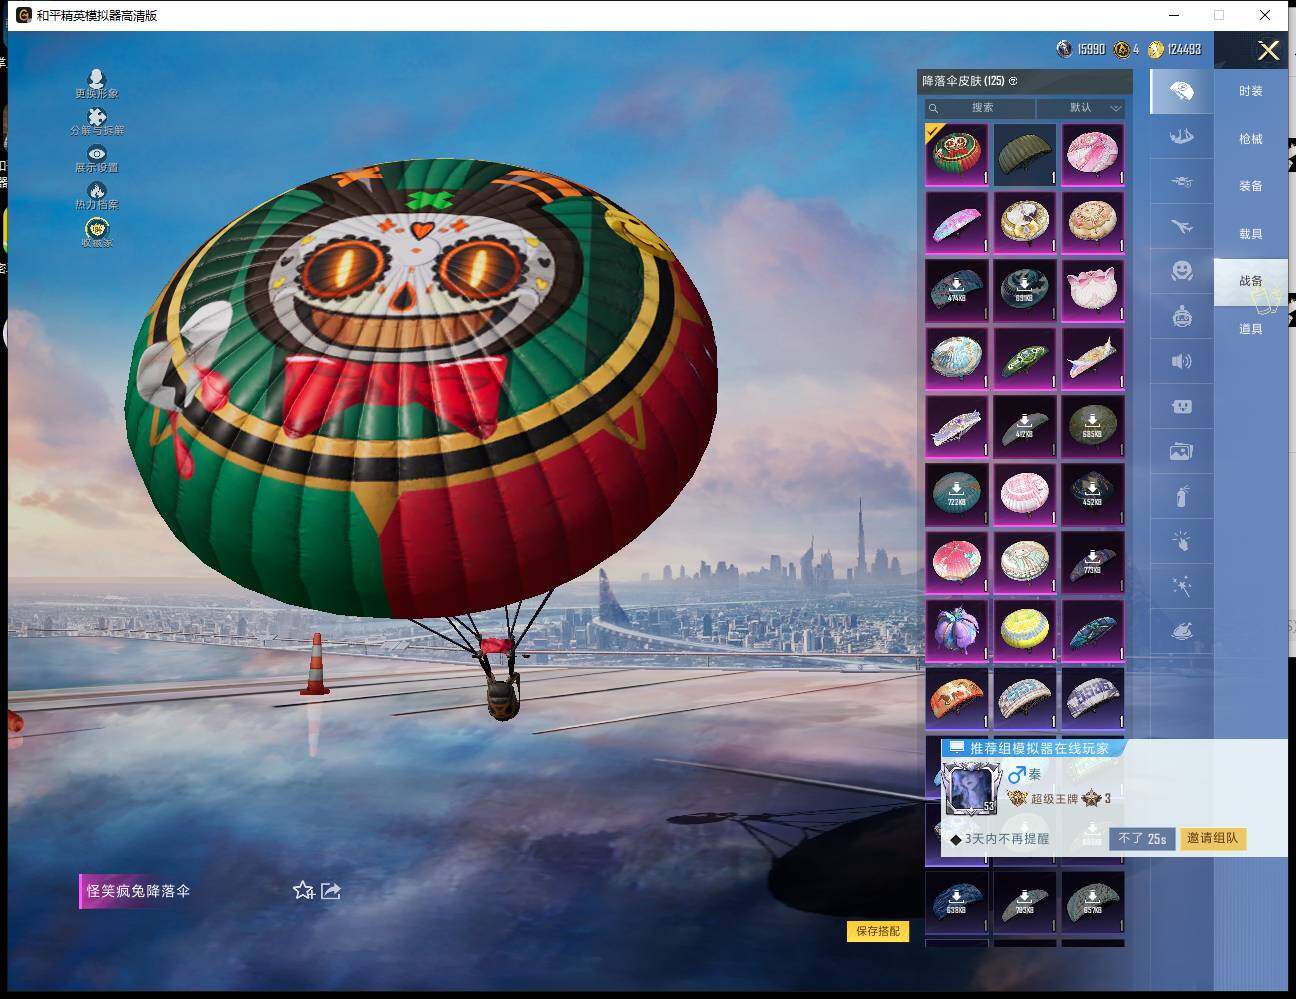Select the speaker voice category icon

(1181, 361)
